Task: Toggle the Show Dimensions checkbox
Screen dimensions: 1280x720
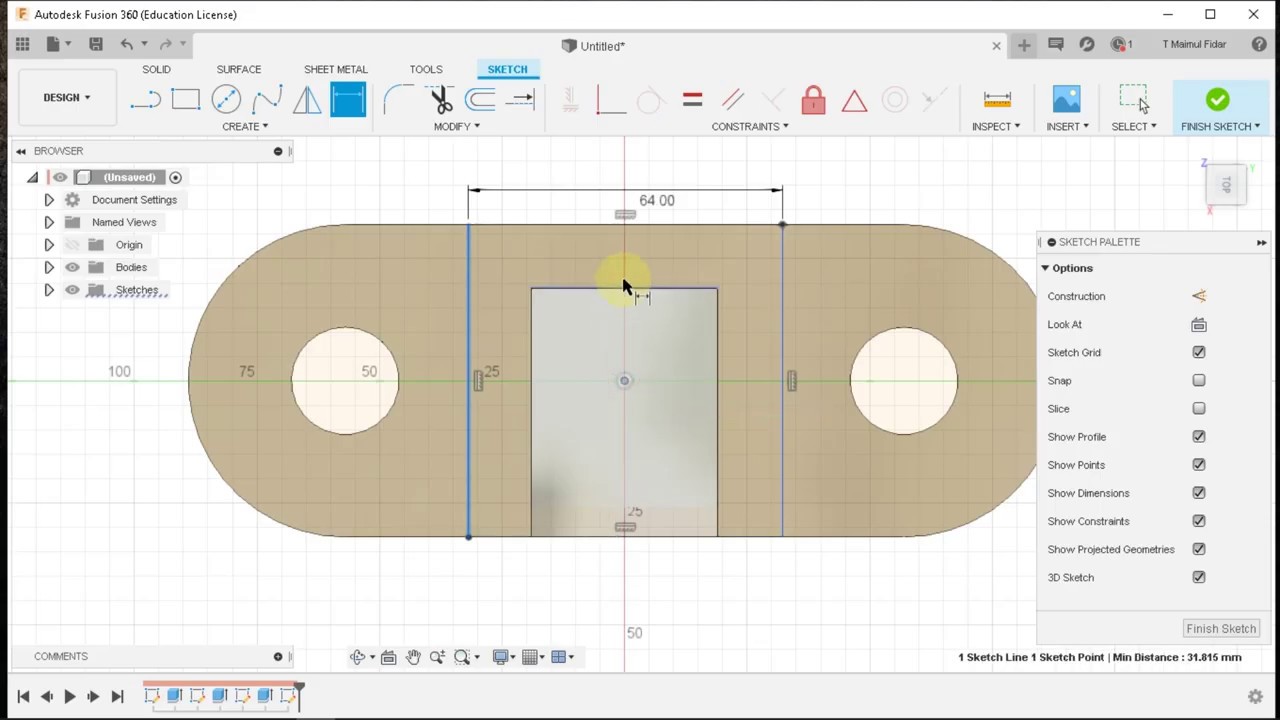Action: pos(1199,492)
